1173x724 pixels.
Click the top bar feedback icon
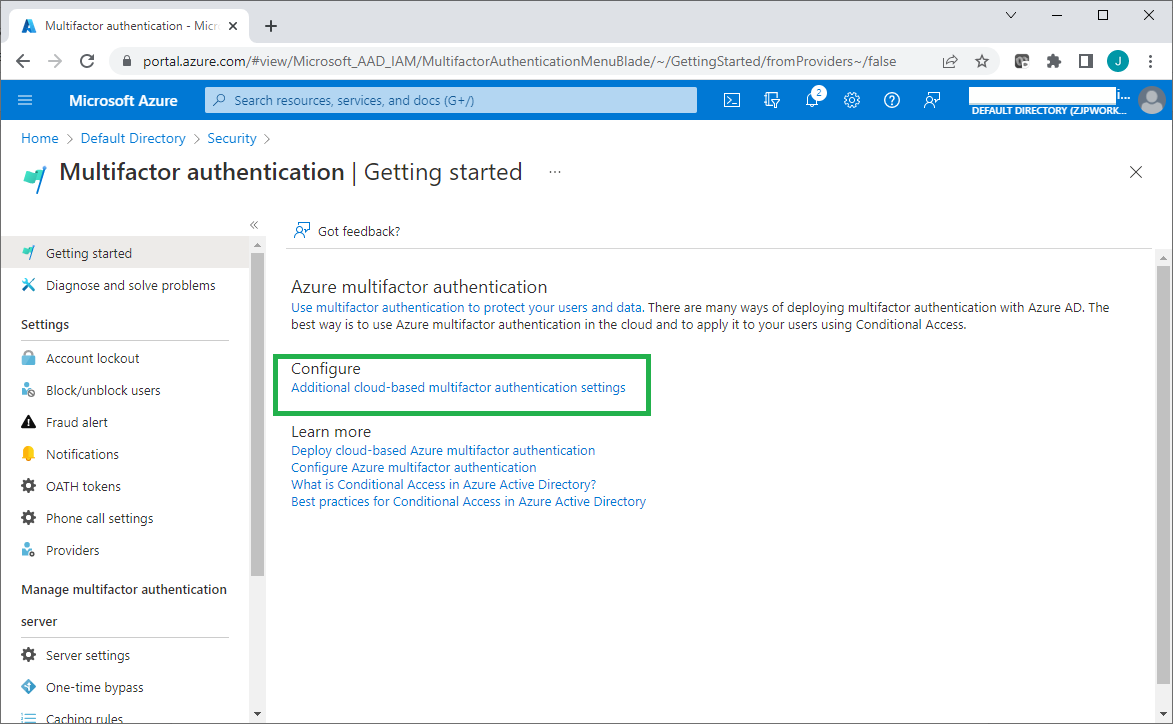click(932, 100)
